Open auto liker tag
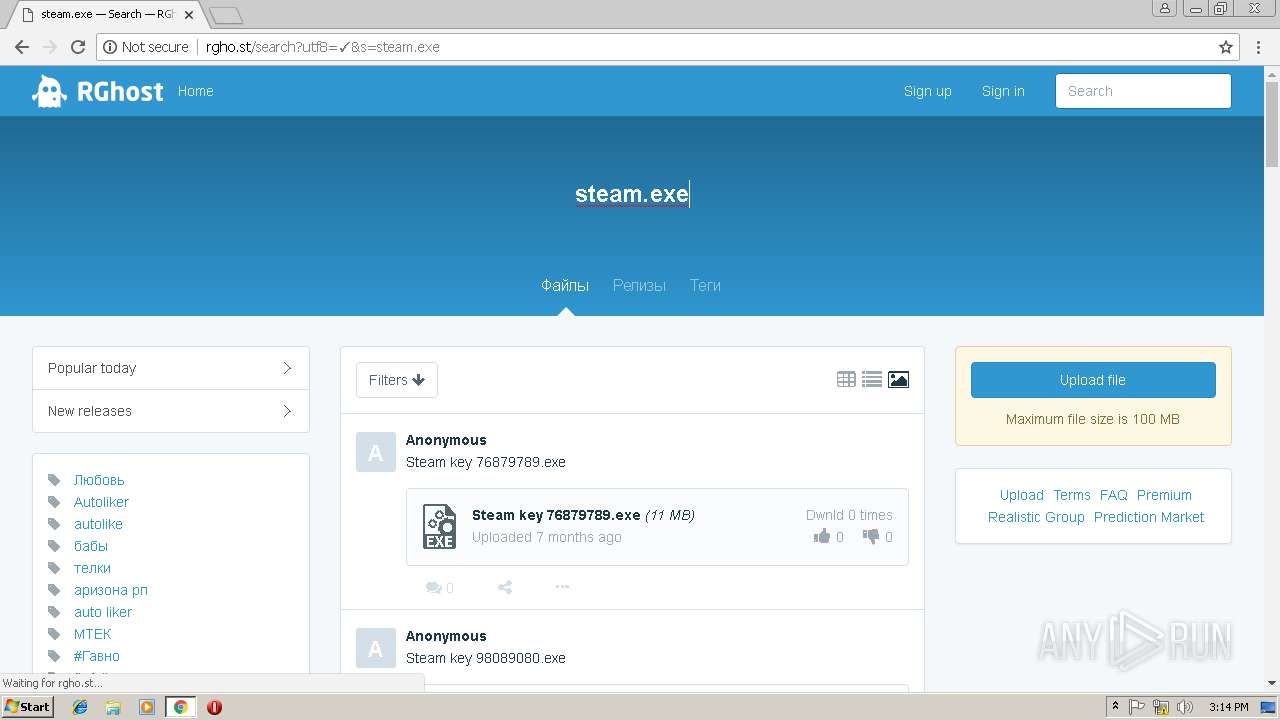The image size is (1280, 720). 103,612
